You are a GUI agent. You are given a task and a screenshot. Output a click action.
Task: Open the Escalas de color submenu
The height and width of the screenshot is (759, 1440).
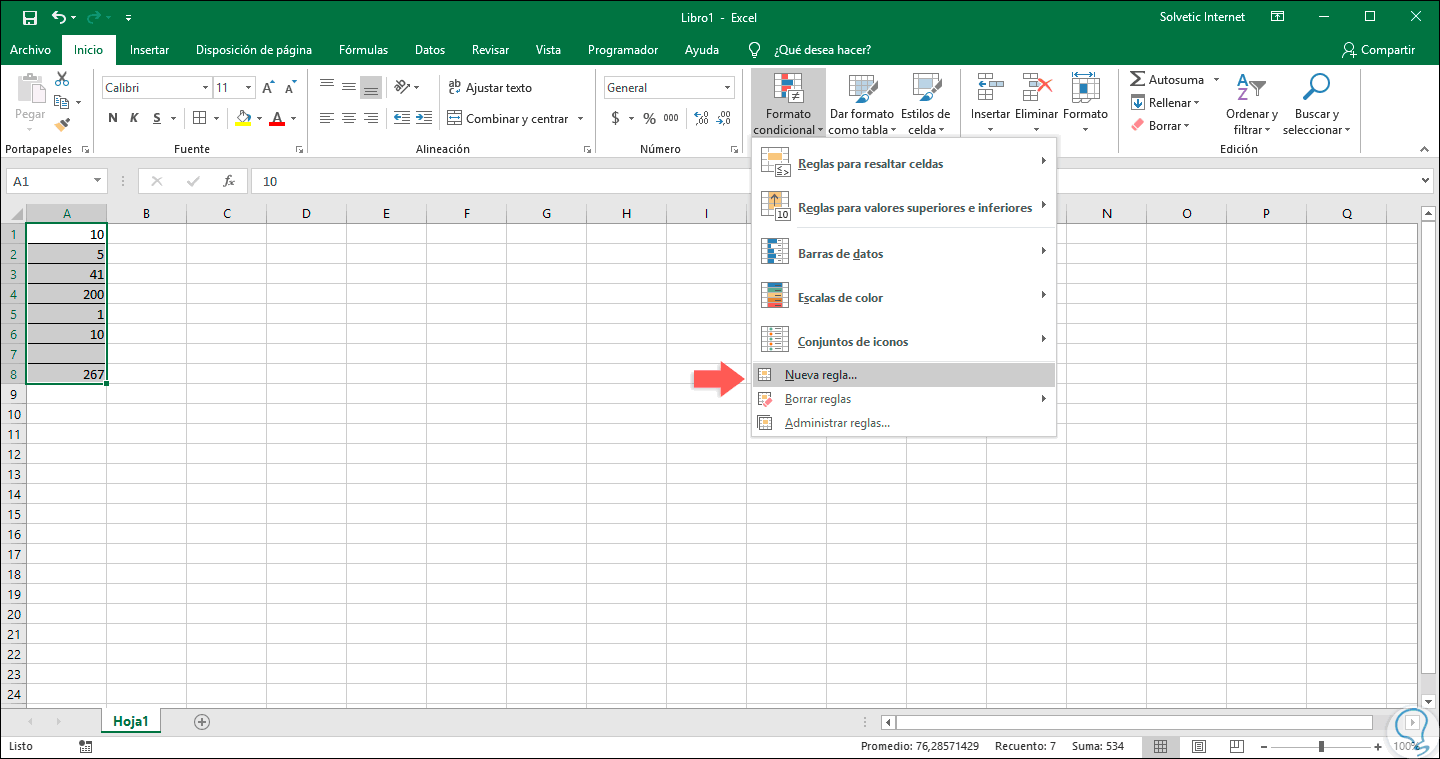coord(903,297)
